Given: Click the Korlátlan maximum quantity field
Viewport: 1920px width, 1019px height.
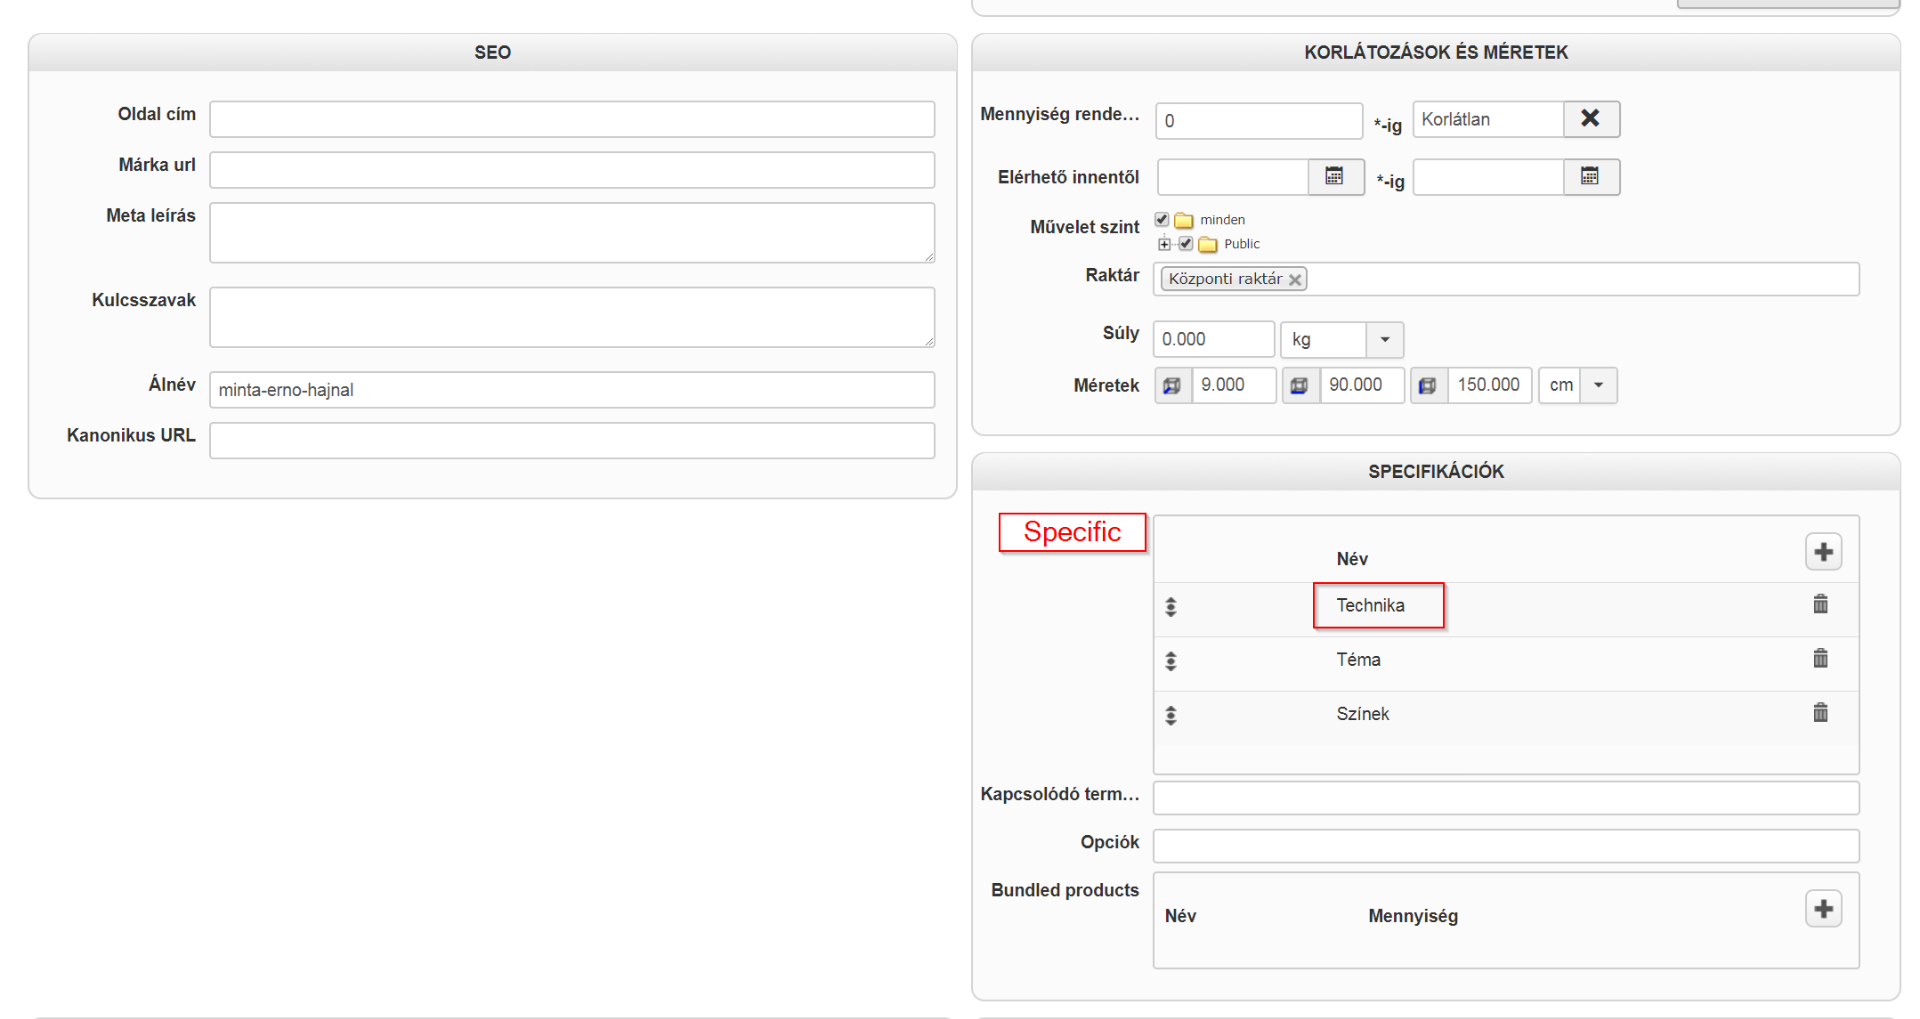Looking at the screenshot, I should click(1488, 119).
